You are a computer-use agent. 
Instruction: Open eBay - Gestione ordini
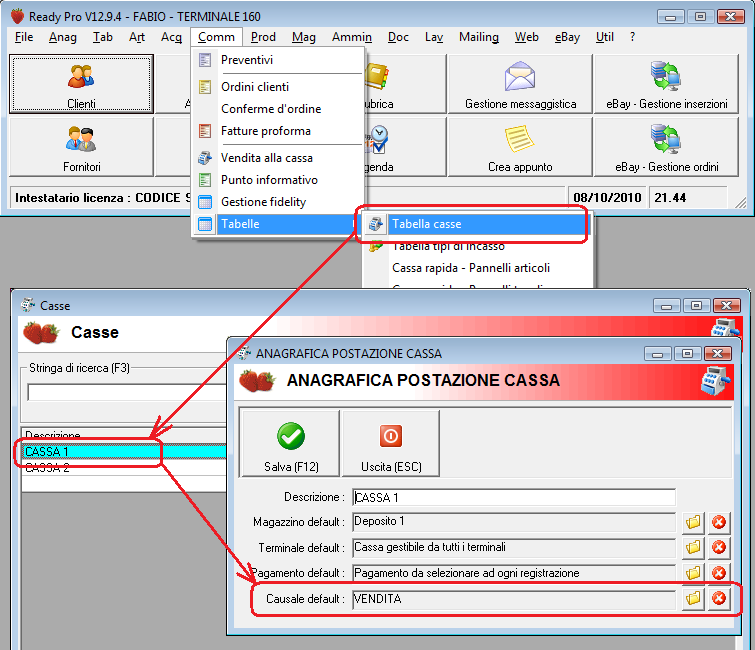[666, 147]
